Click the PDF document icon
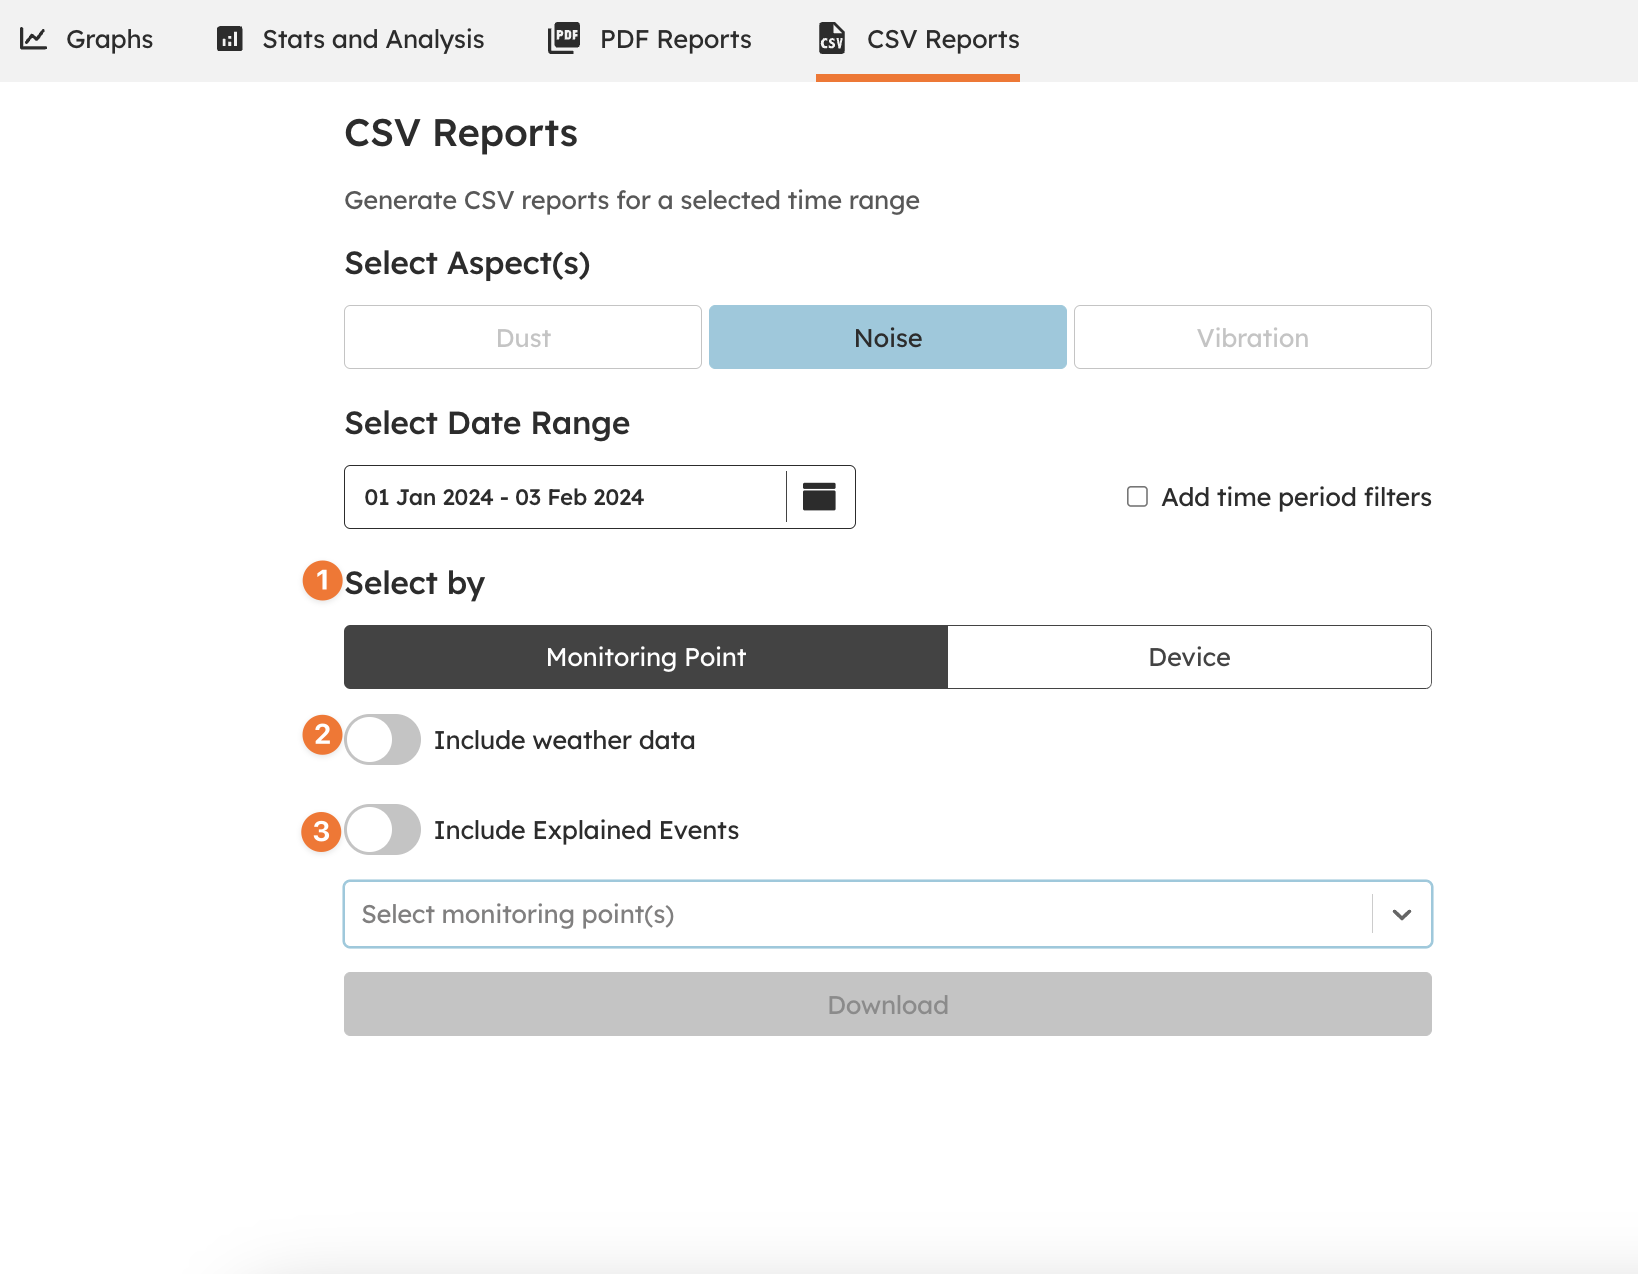The width and height of the screenshot is (1638, 1274). coord(565,38)
